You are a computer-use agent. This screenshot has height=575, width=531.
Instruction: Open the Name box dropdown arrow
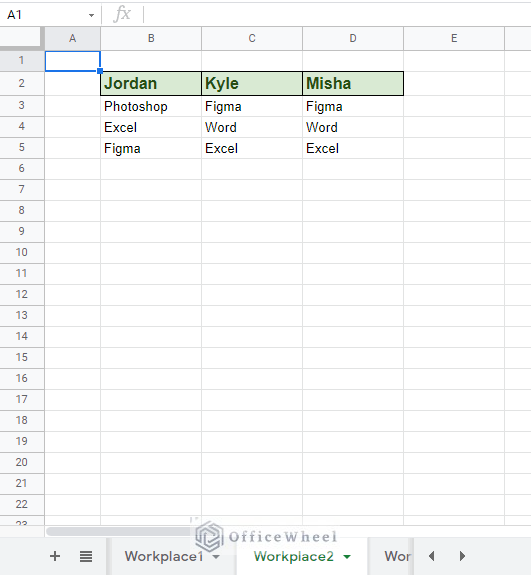[x=91, y=15]
